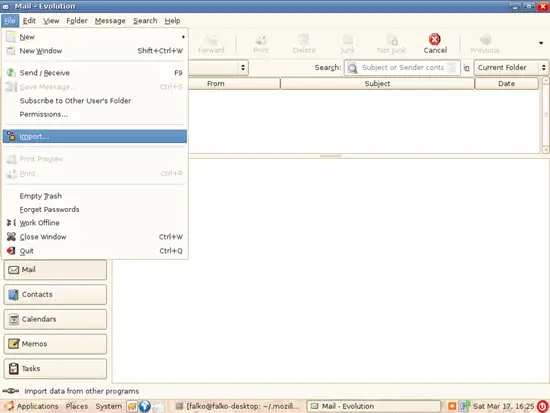Open the Help menu

tap(172, 21)
